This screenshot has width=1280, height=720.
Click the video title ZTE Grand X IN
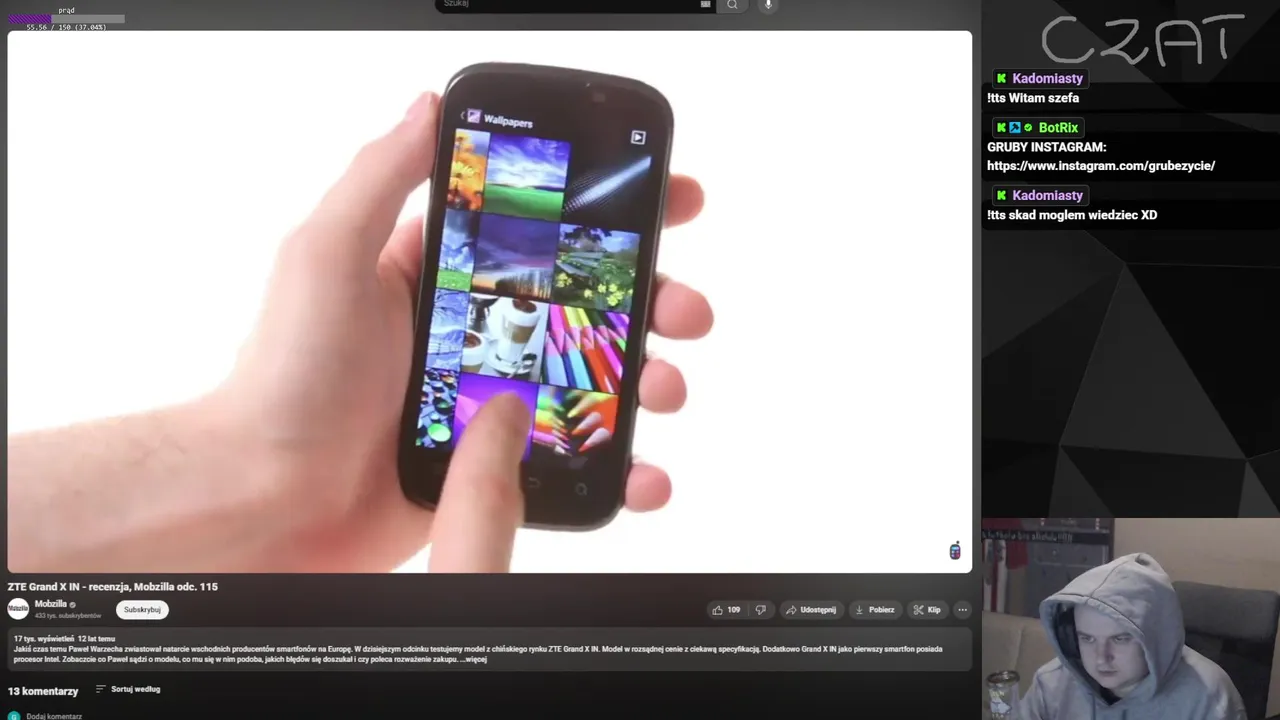112,587
